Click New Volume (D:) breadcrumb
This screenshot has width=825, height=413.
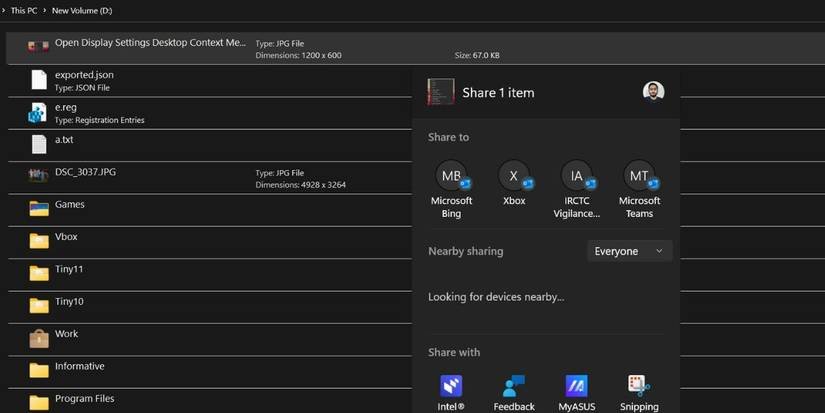(x=82, y=10)
